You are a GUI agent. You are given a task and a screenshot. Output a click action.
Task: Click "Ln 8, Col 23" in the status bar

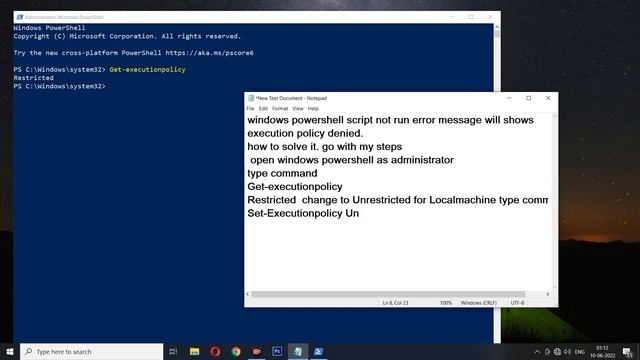pyautogui.click(x=395, y=303)
